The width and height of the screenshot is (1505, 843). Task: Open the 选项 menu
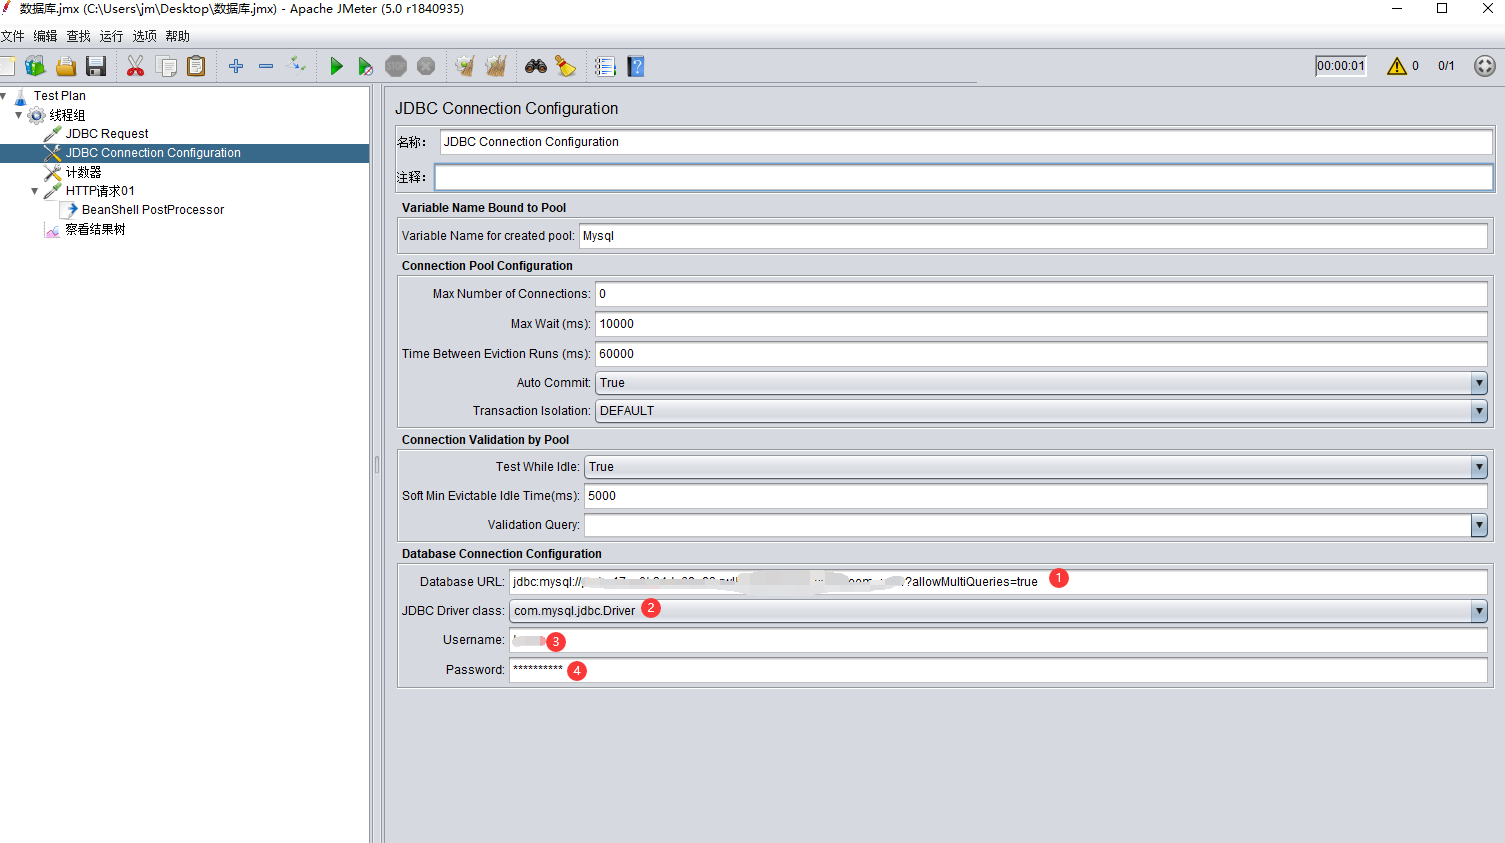(145, 36)
